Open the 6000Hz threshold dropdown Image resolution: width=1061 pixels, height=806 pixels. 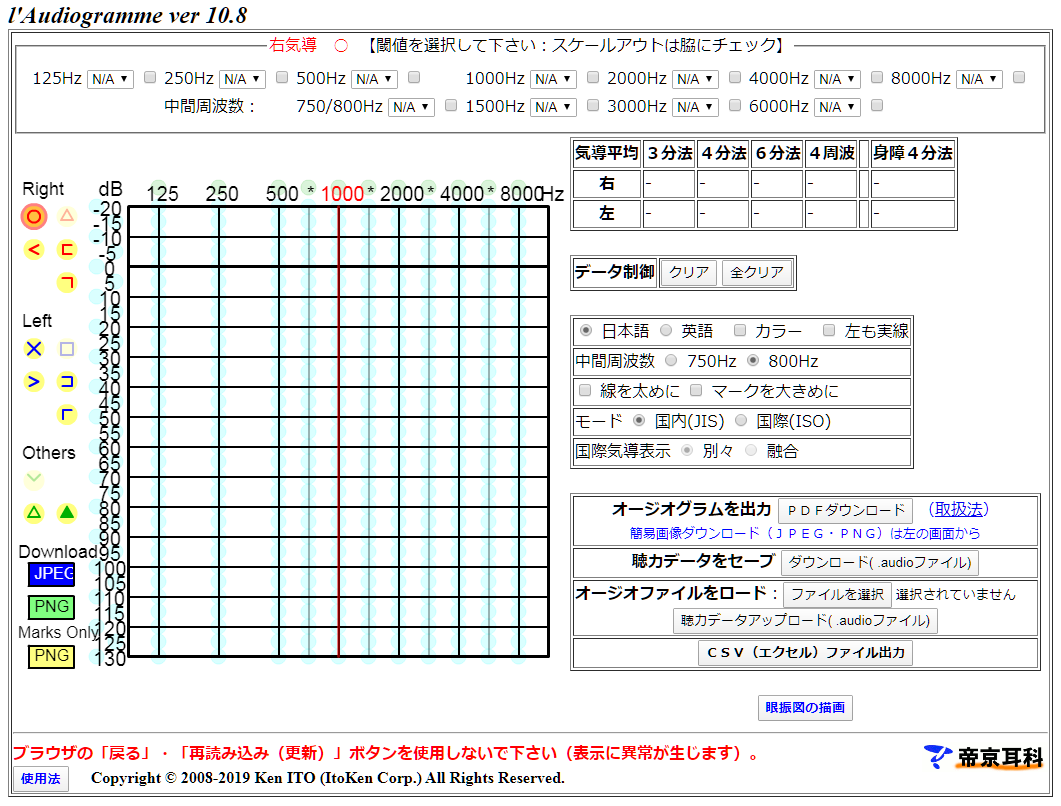[837, 107]
